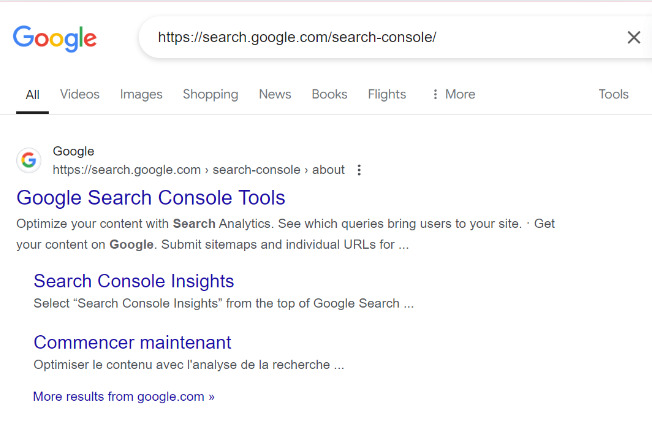Click the Google logo to go home
This screenshot has height=436, width=652.
click(x=55, y=38)
